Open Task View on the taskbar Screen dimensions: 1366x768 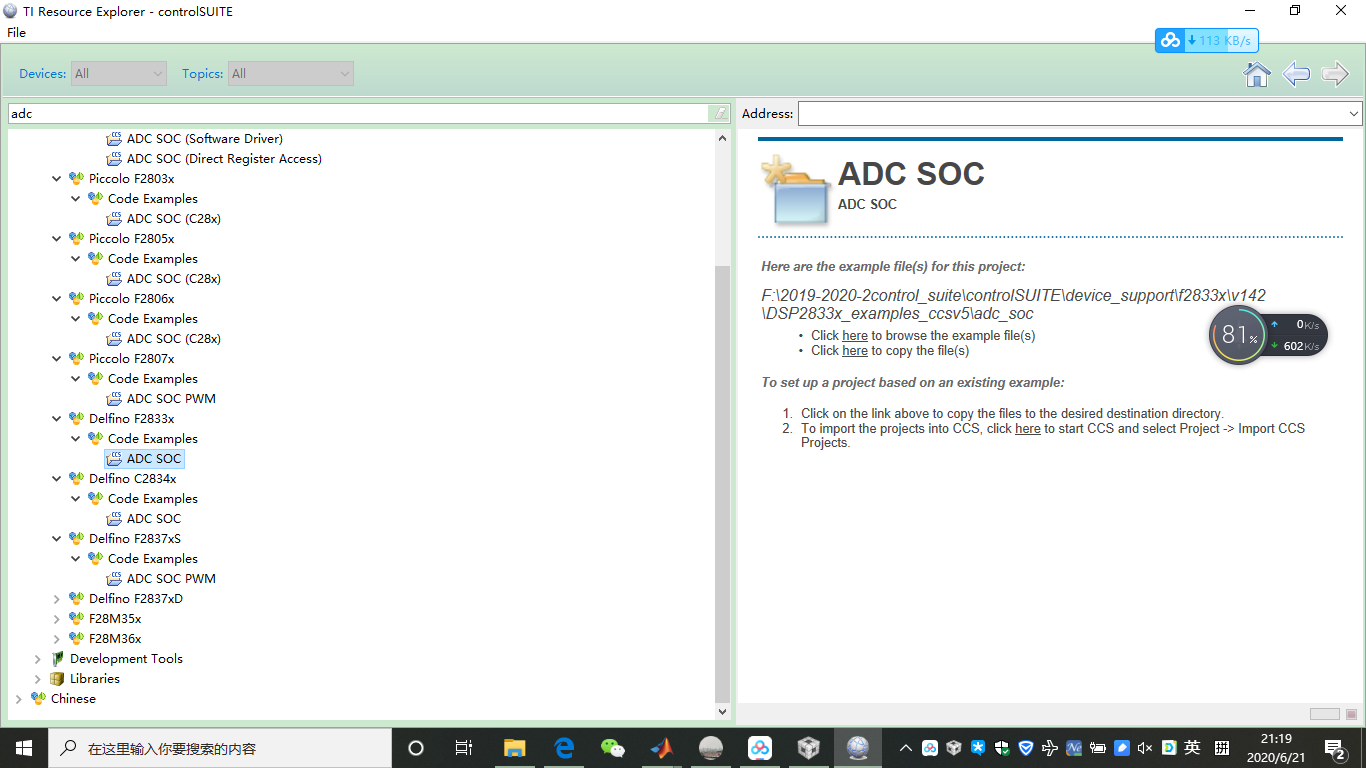[x=464, y=748]
